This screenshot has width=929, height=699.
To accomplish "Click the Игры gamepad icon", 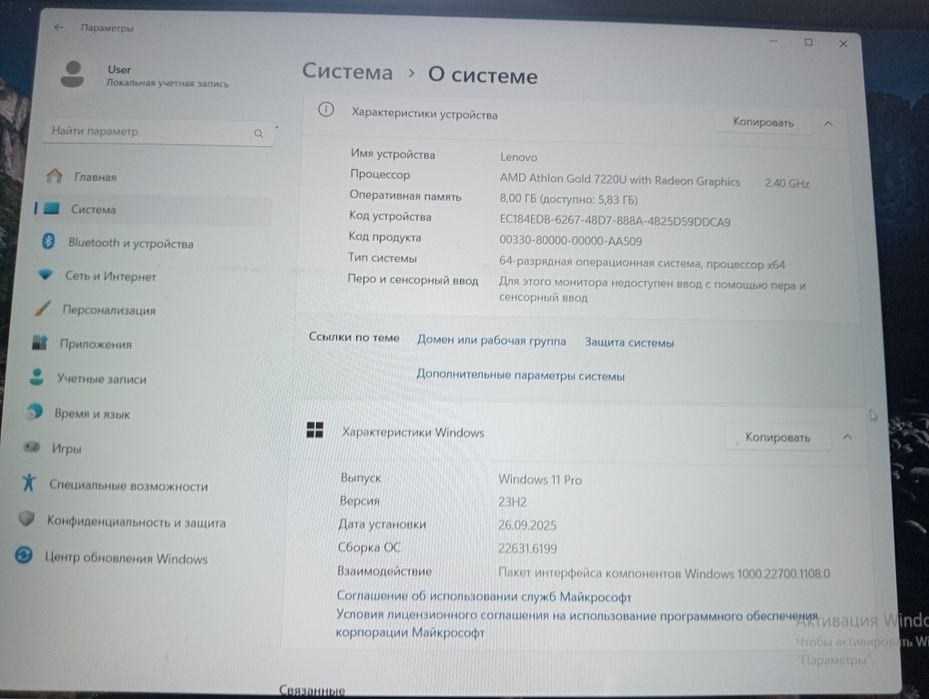I will point(31,447).
